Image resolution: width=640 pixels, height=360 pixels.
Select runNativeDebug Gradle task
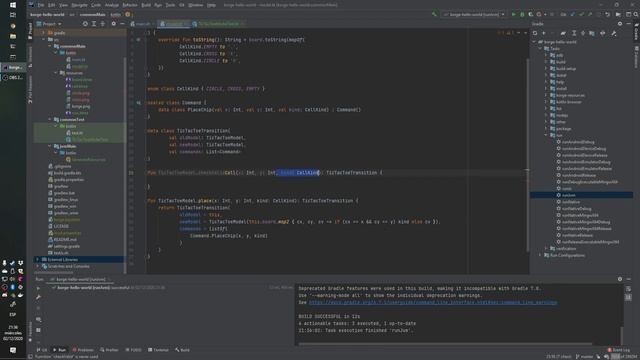point(576,209)
